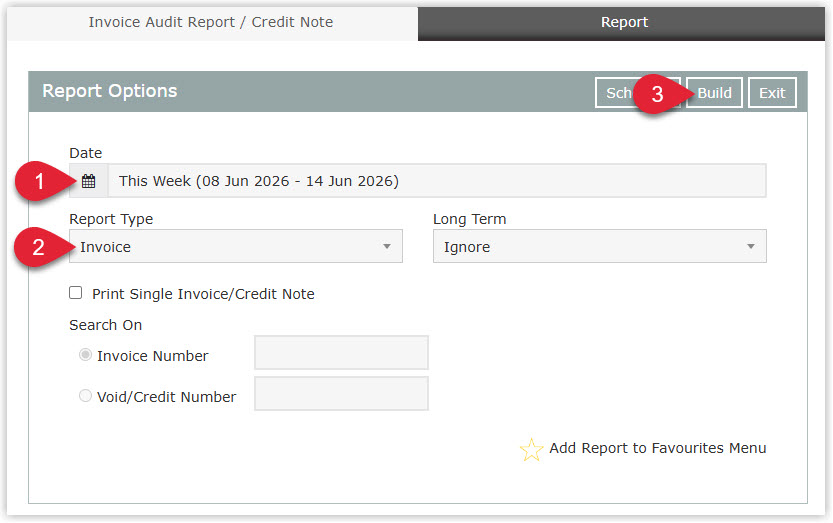Open the Long Term dropdown set to Ignore
The height and width of the screenshot is (523, 833).
coord(600,247)
